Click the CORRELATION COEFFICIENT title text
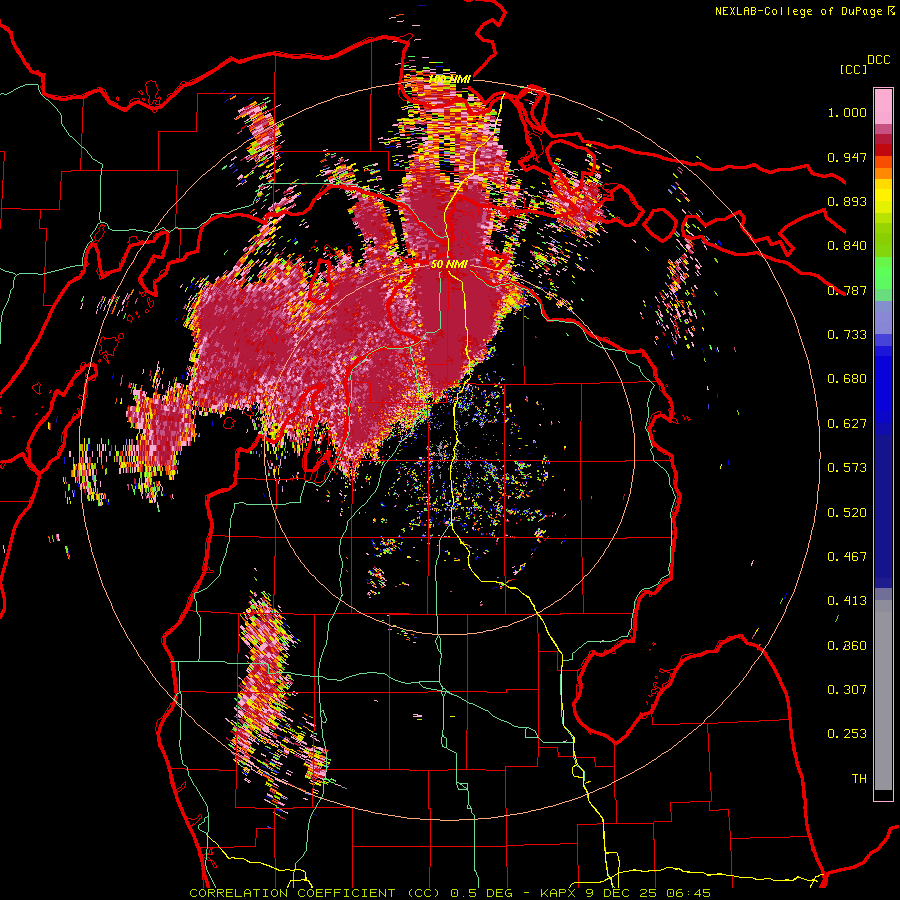This screenshot has width=900, height=900. [292, 893]
